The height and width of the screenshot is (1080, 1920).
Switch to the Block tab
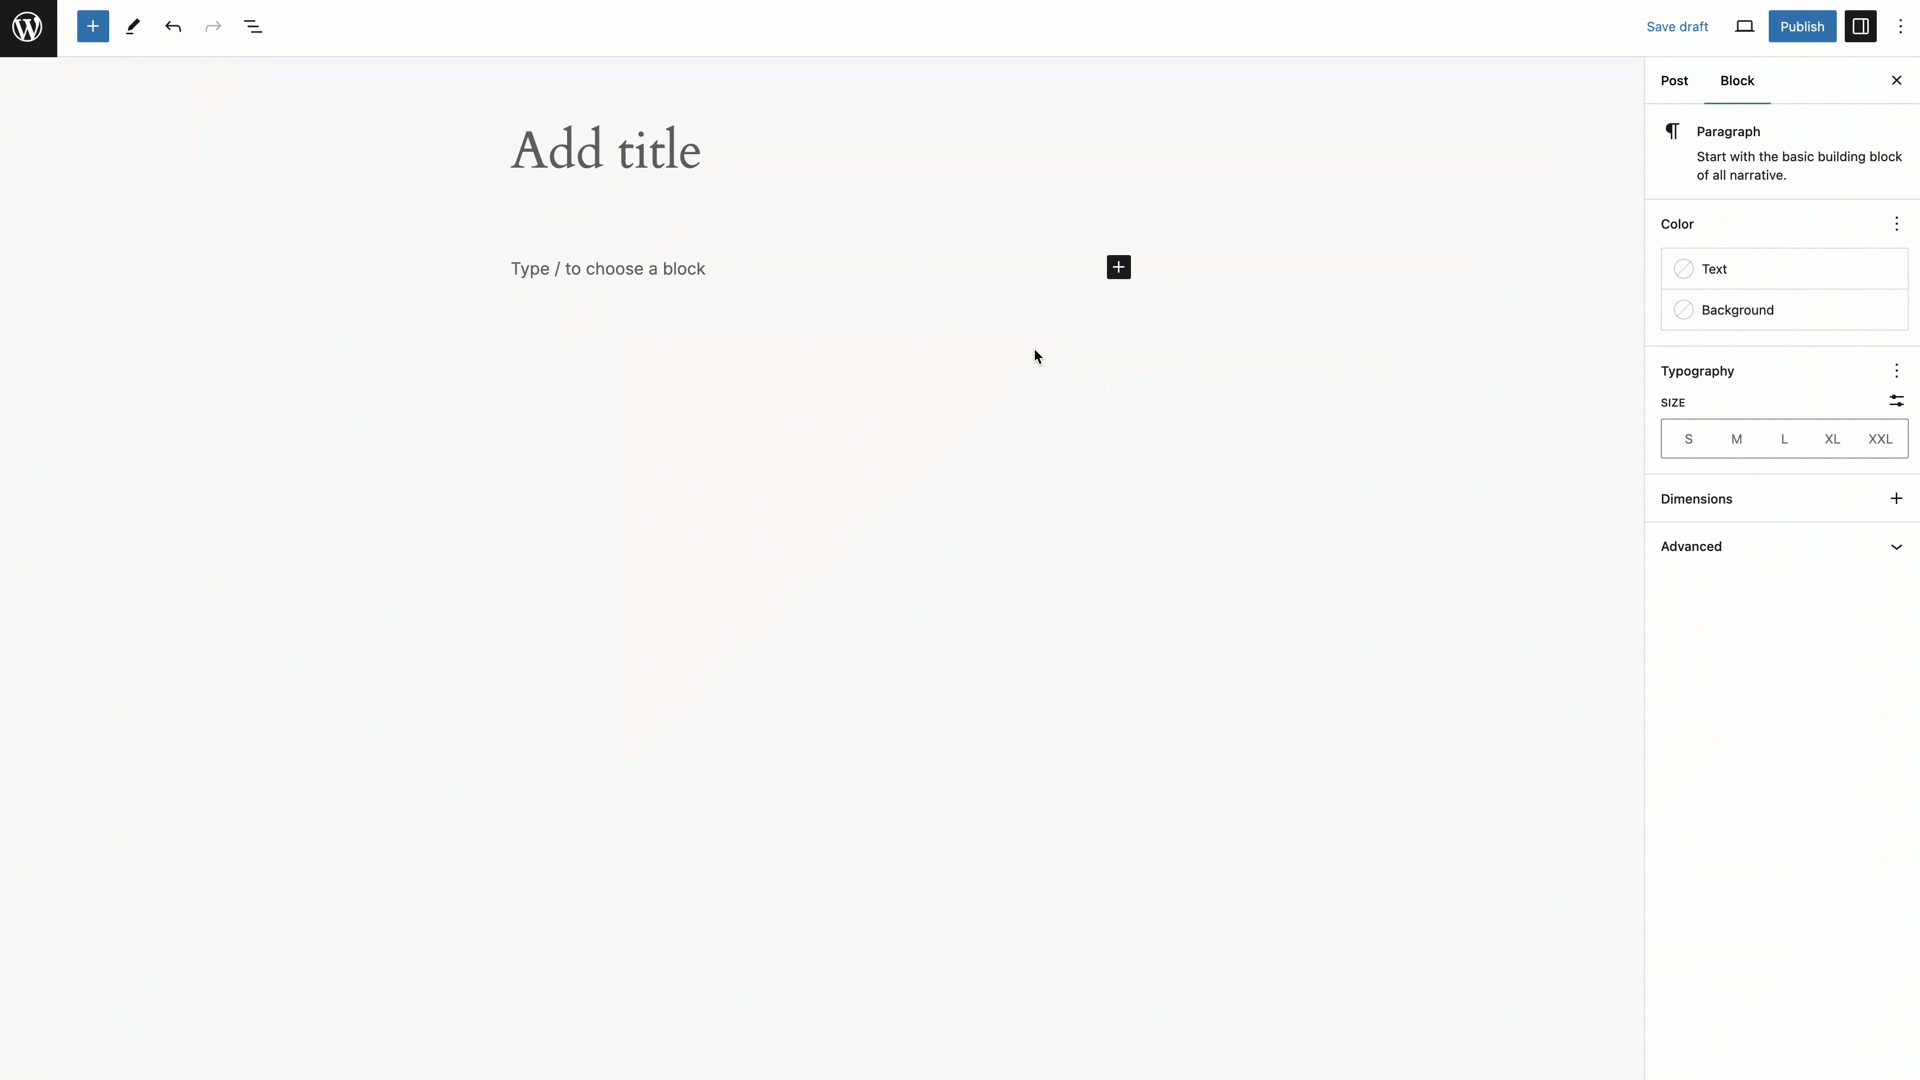tap(1738, 80)
